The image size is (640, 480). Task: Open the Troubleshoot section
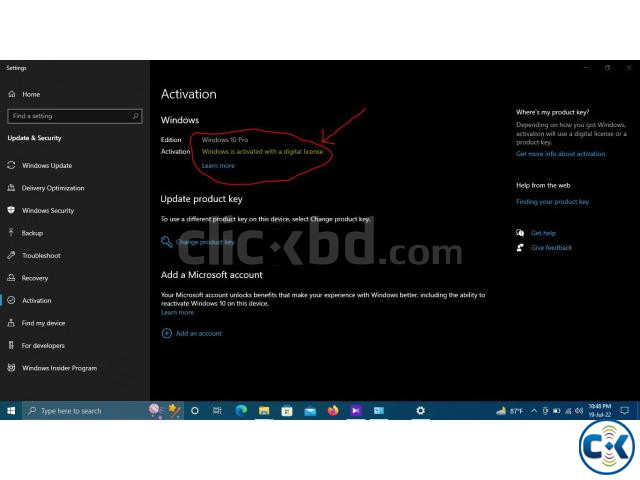(x=41, y=255)
